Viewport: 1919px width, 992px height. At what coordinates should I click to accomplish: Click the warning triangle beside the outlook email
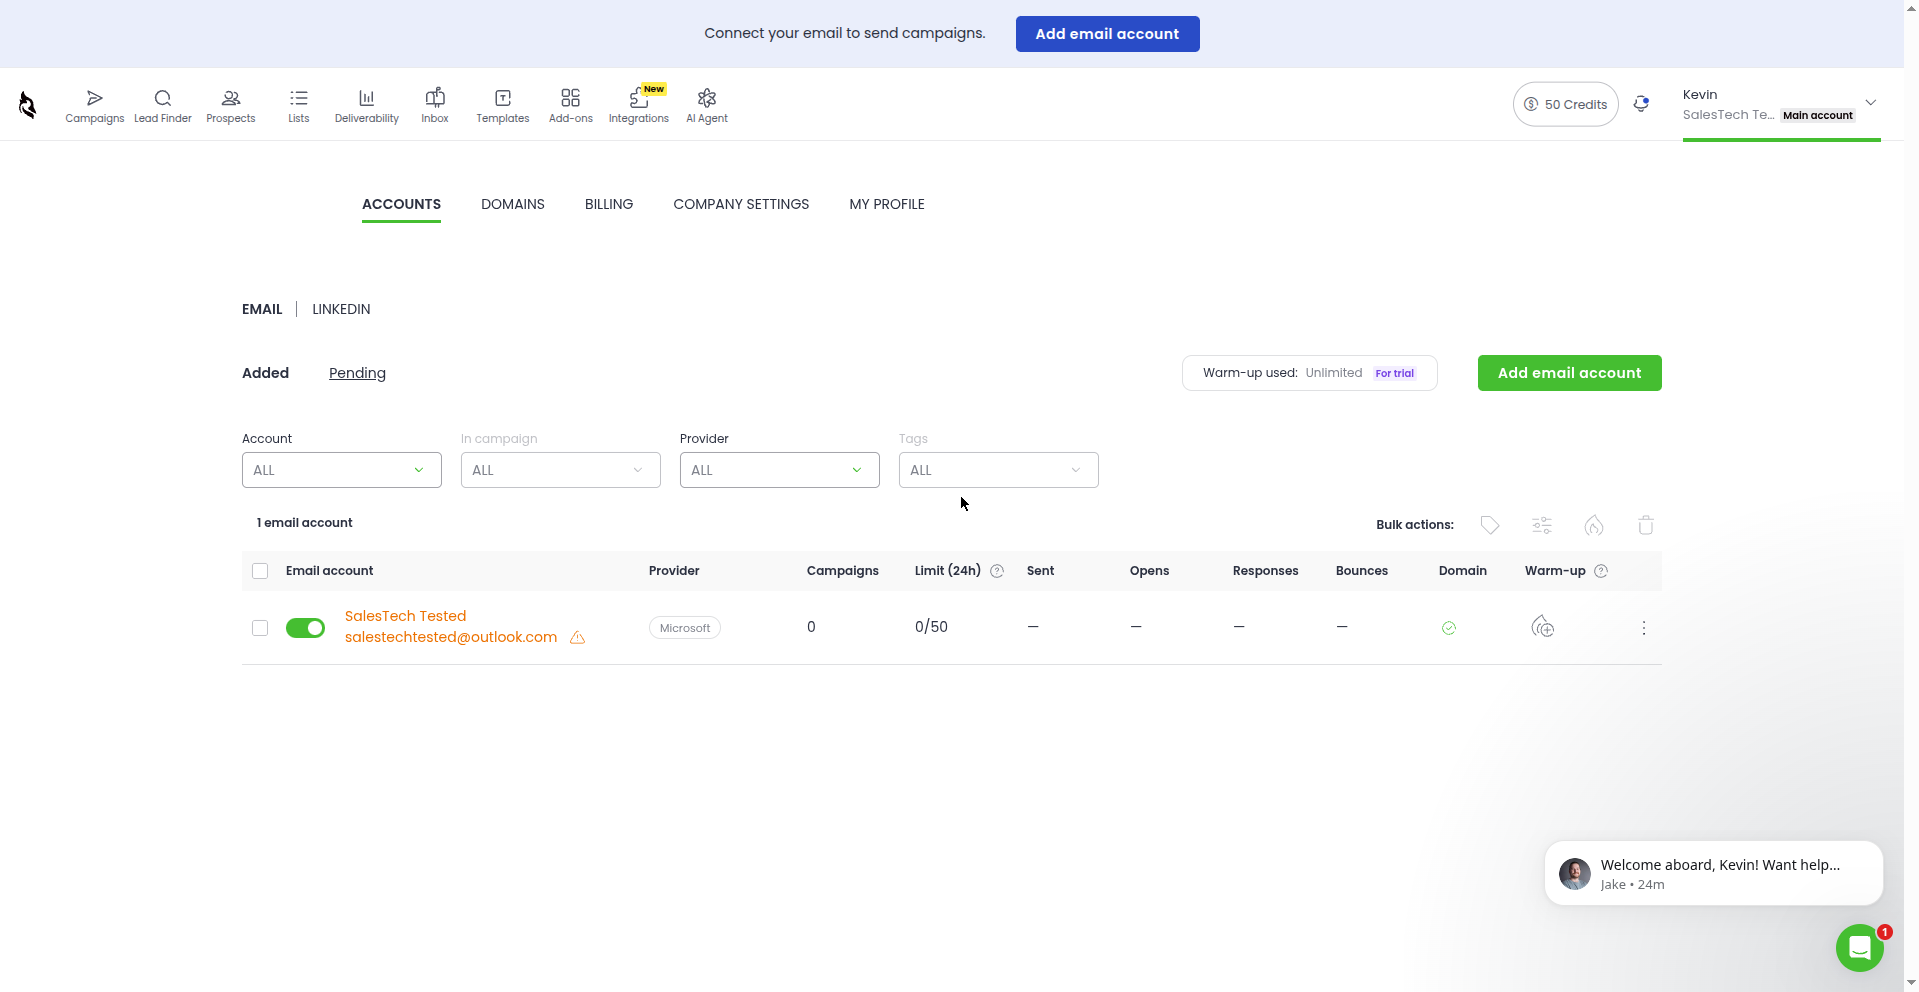click(577, 638)
